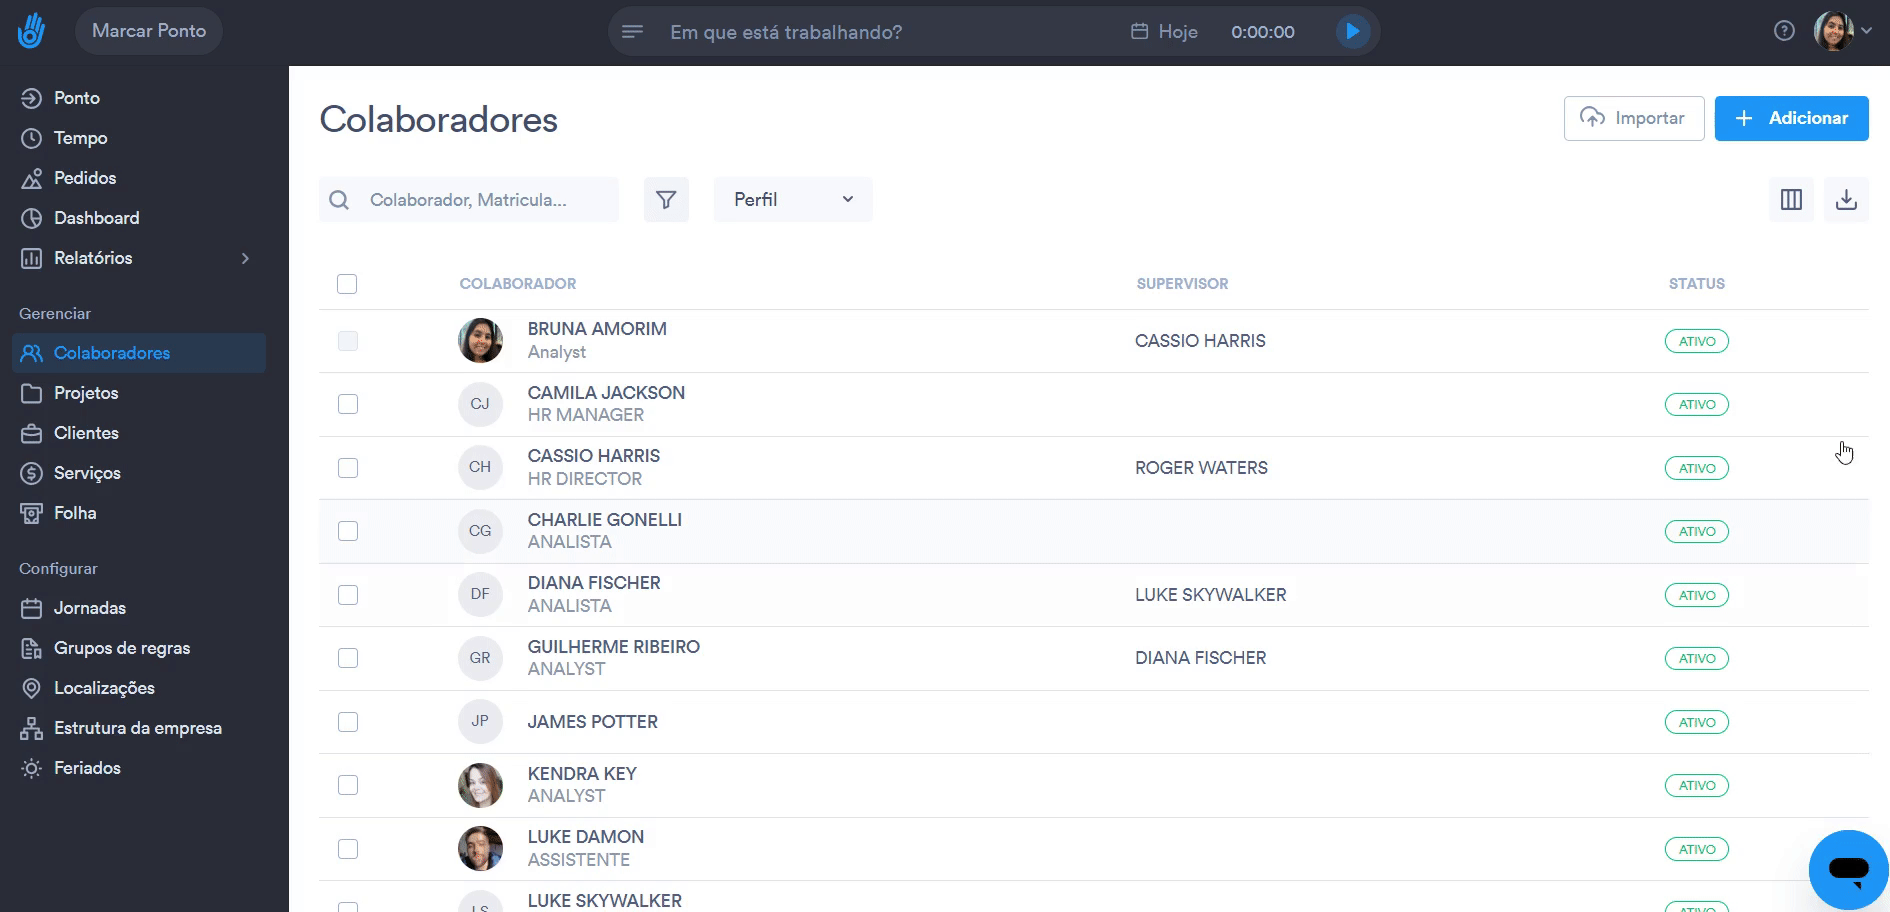
Task: Click the download export icon
Action: pyautogui.click(x=1846, y=200)
